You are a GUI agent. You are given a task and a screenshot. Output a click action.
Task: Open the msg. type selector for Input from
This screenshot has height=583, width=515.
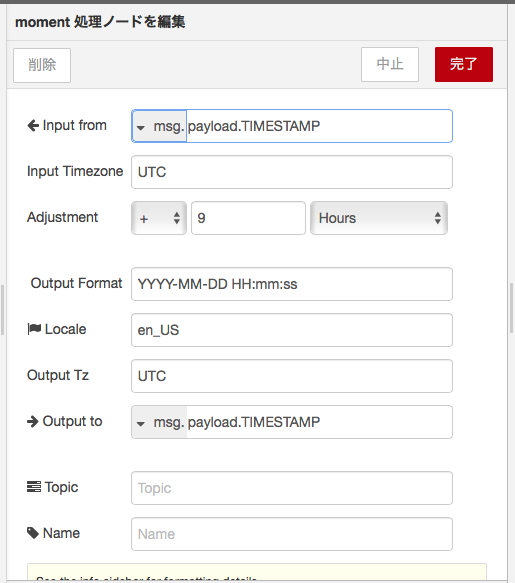coord(159,126)
